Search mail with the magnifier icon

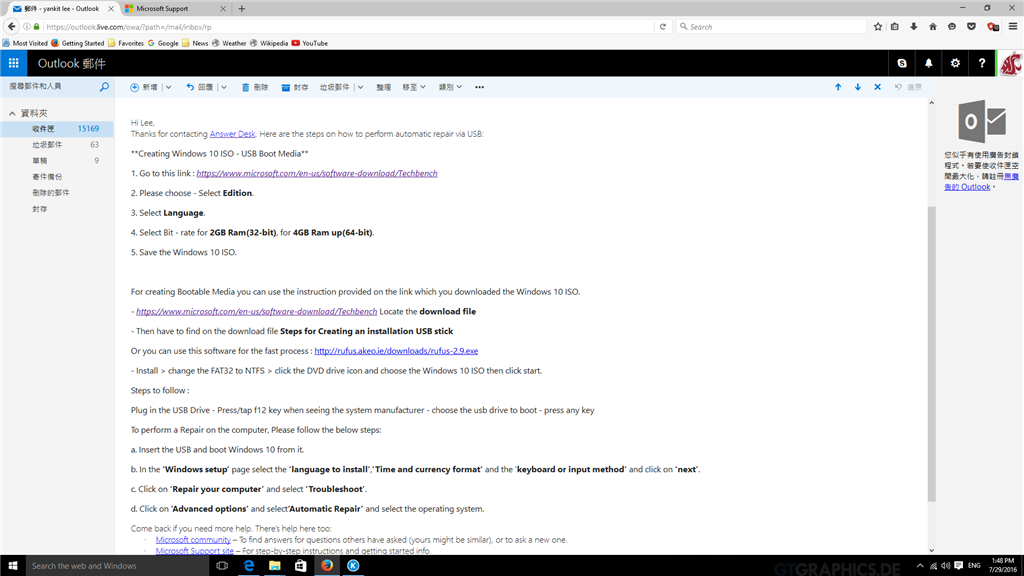coord(104,87)
